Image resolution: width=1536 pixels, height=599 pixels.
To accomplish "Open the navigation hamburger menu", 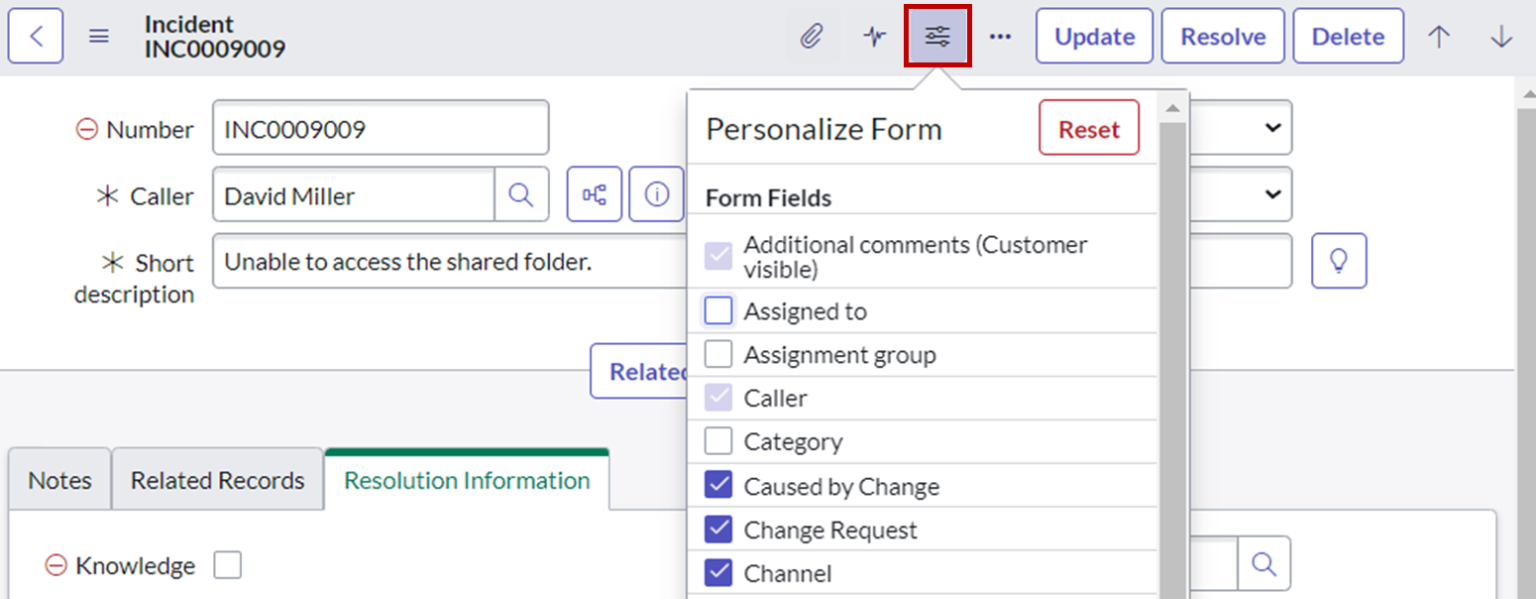I will (98, 35).
